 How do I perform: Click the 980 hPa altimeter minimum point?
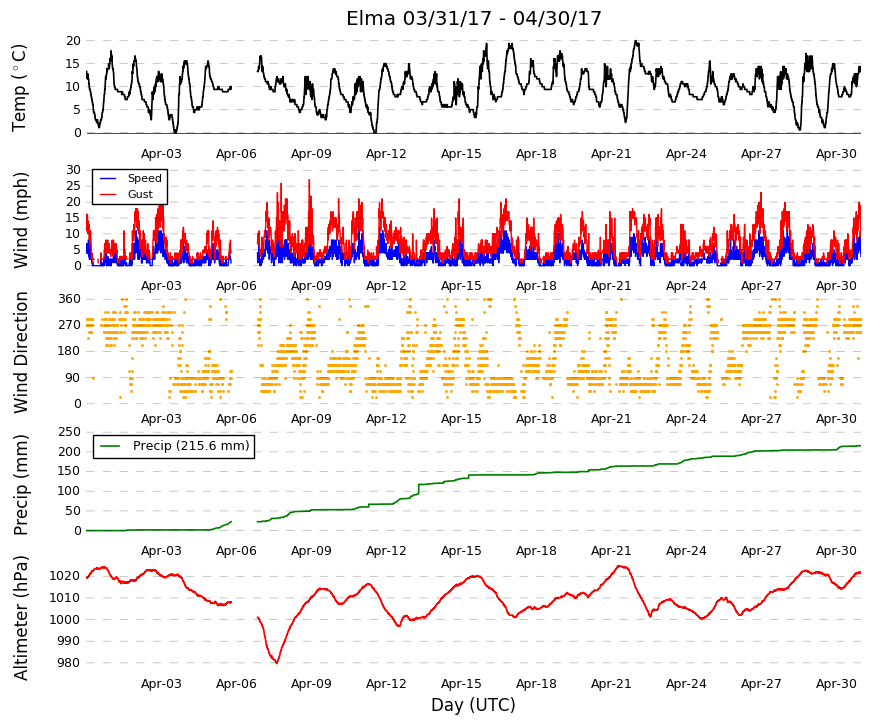(x=277, y=662)
